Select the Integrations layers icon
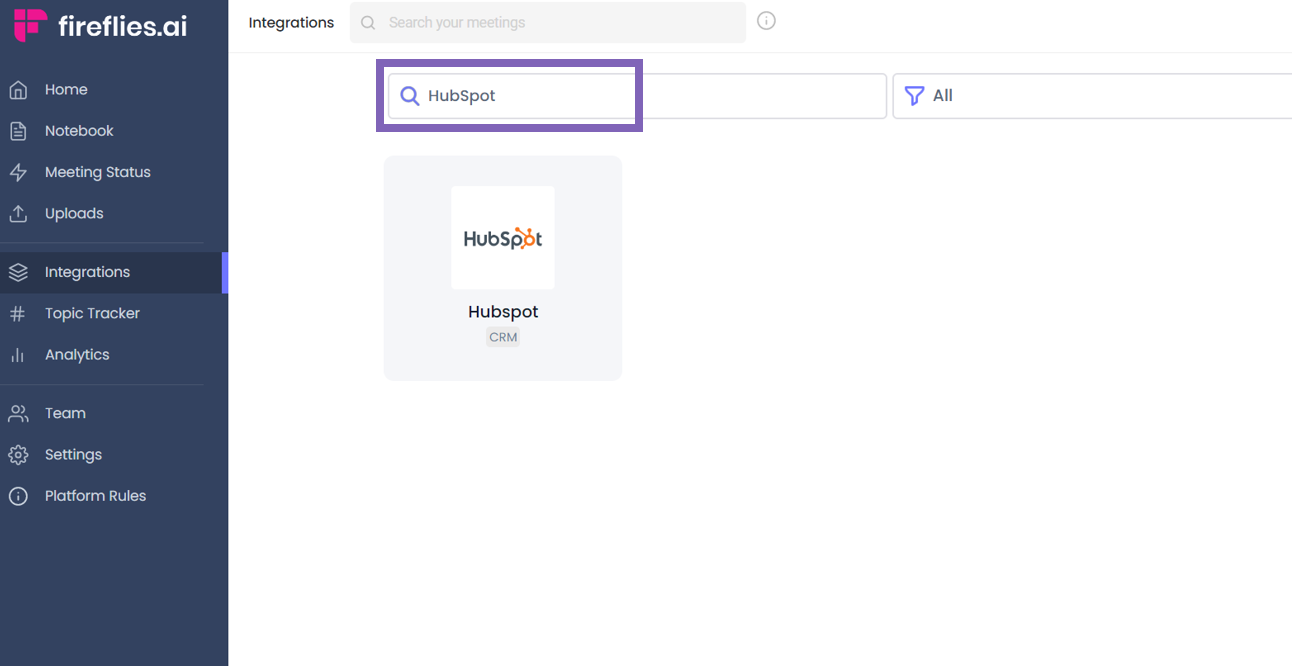Image resolution: width=1296 pixels, height=666 pixels. [x=19, y=271]
